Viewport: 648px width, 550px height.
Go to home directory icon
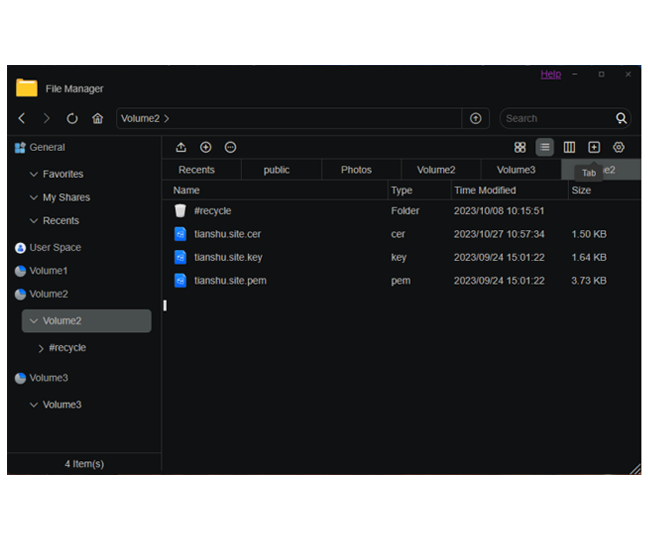tap(97, 118)
